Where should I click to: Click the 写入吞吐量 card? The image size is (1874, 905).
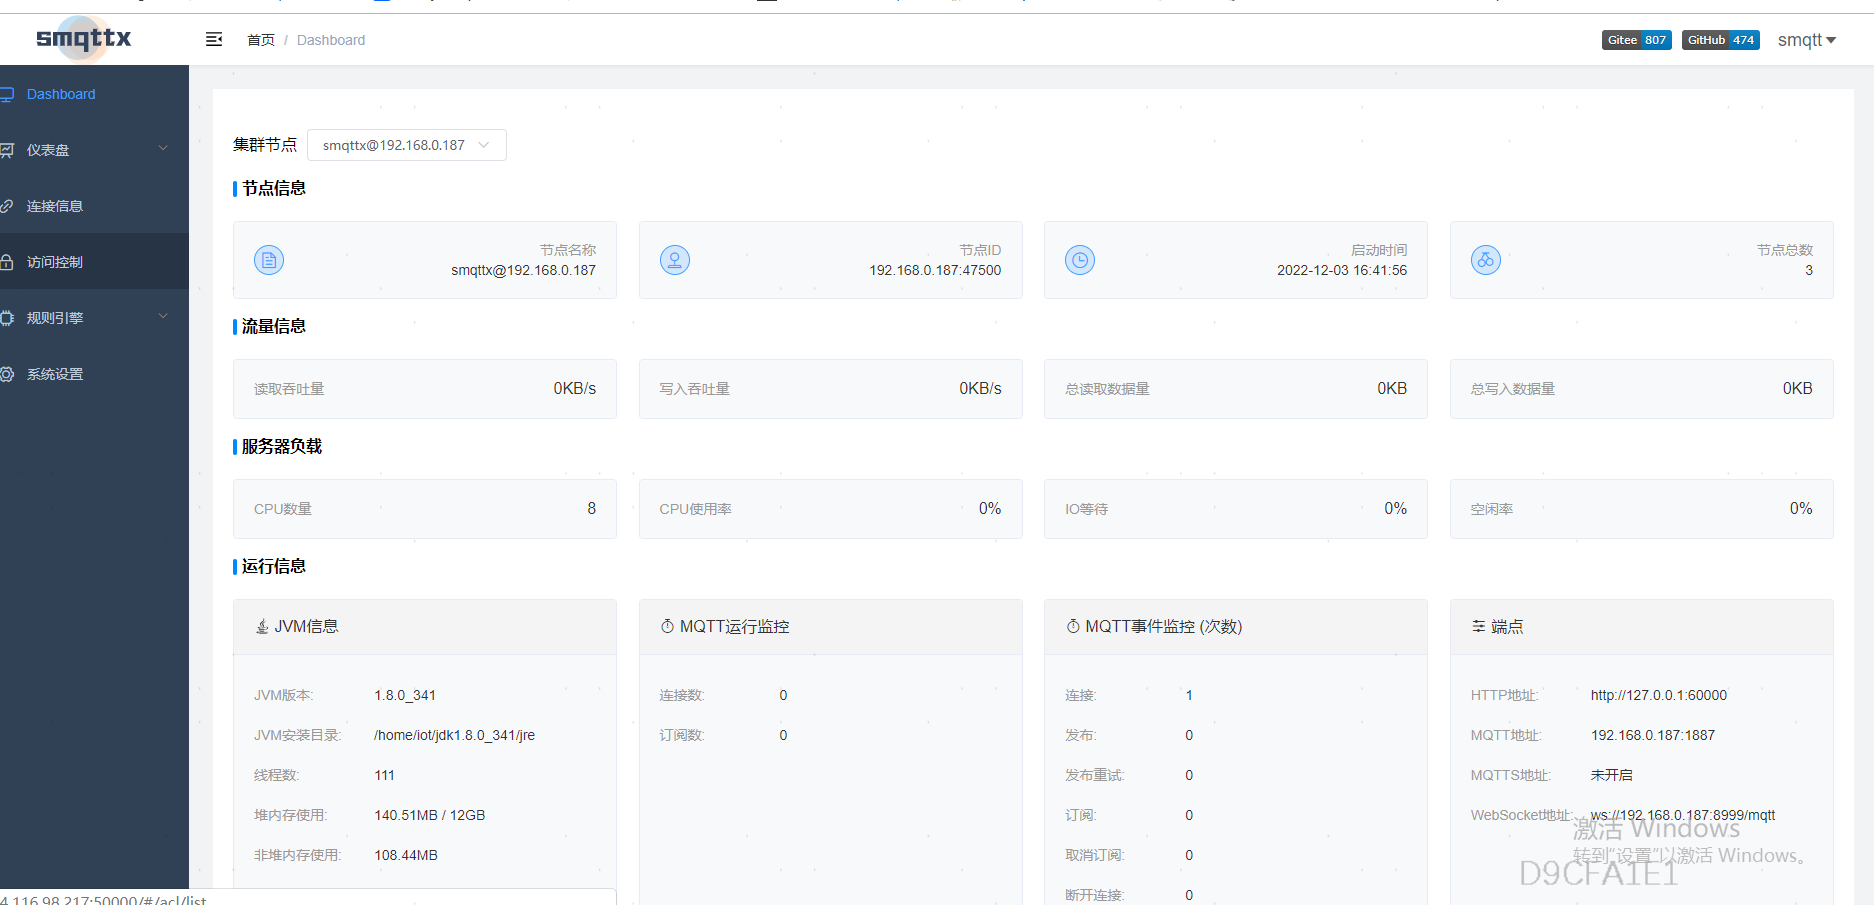pyautogui.click(x=831, y=389)
